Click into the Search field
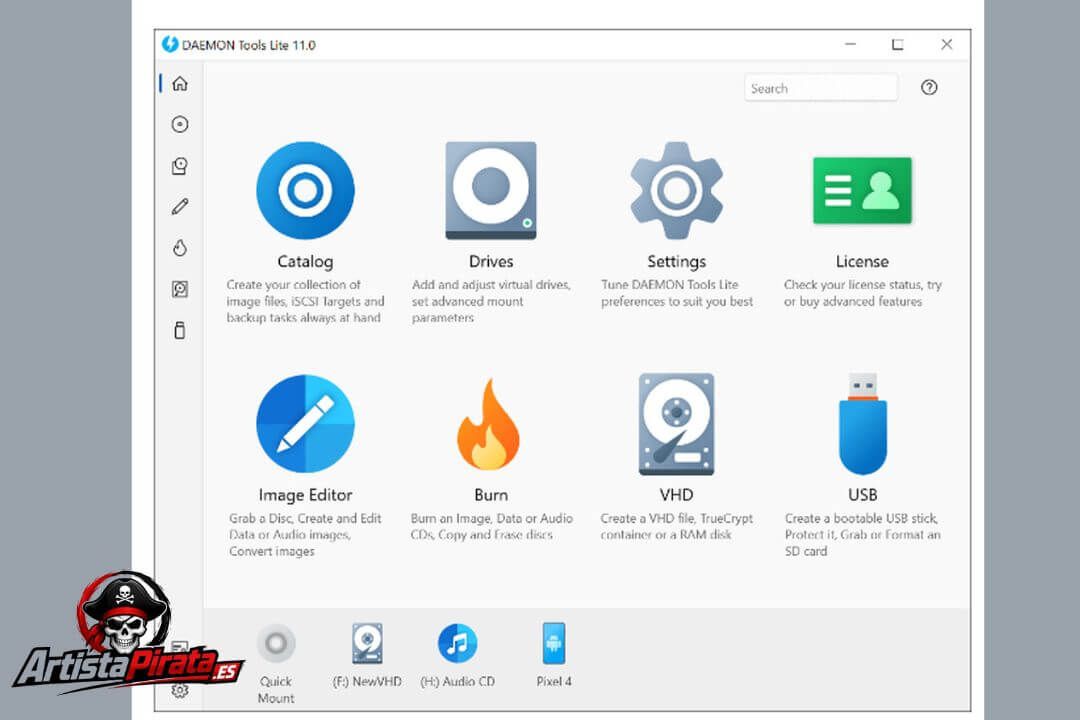This screenshot has width=1080, height=720. click(820, 88)
